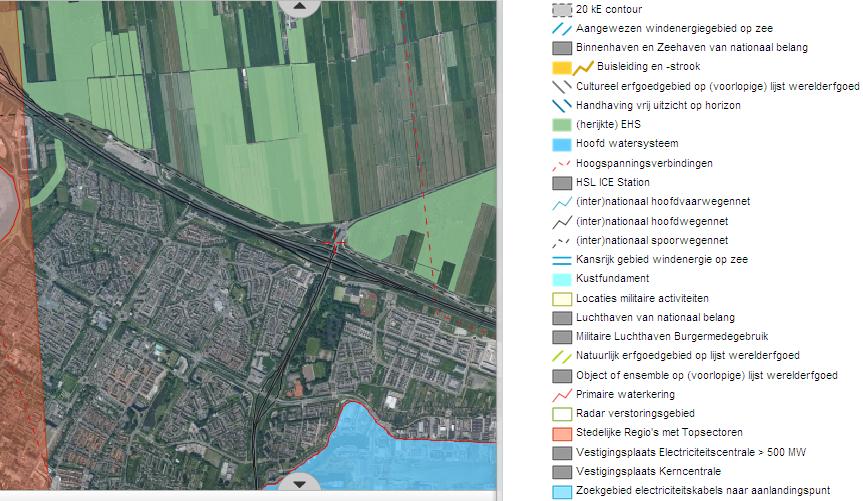863x501 pixels.
Task: Click the Militaire Luchthaven Burgermedegebruik symbol
Action: tap(562, 337)
